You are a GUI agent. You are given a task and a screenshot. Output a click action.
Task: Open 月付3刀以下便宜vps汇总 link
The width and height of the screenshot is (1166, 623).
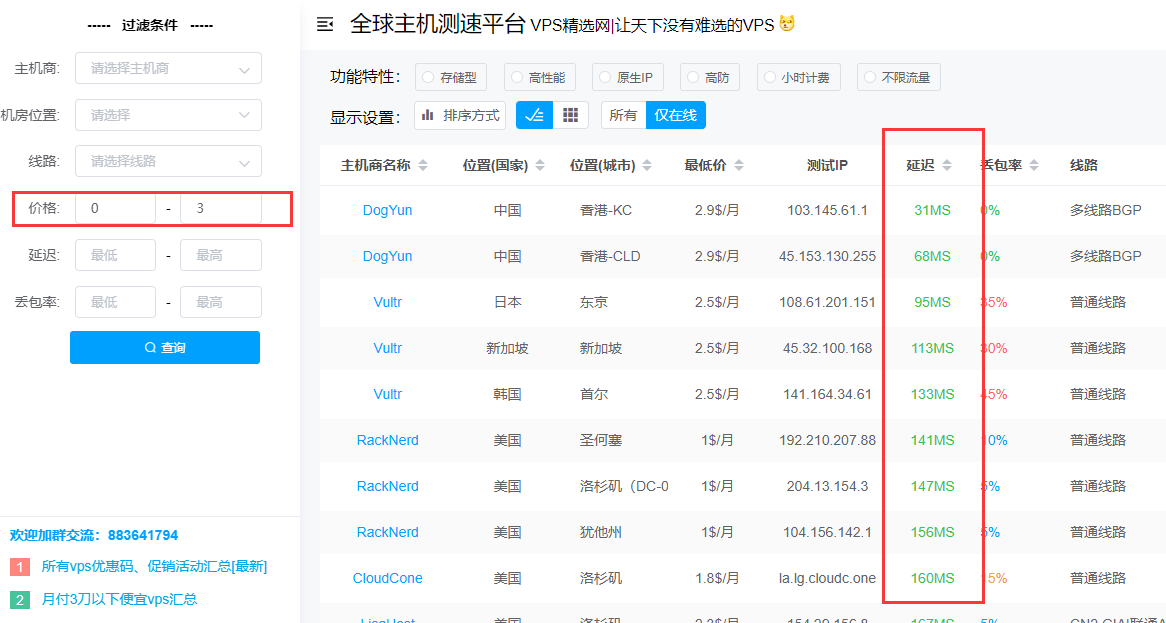[119, 598]
